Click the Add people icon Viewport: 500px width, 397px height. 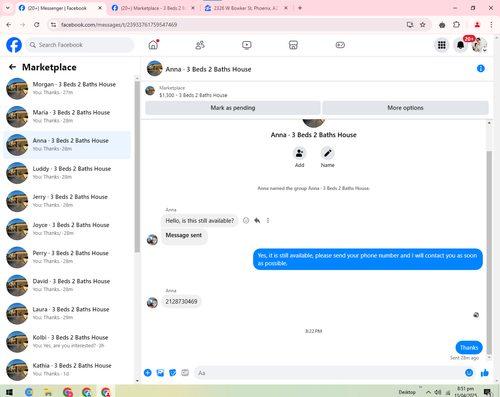[299, 153]
